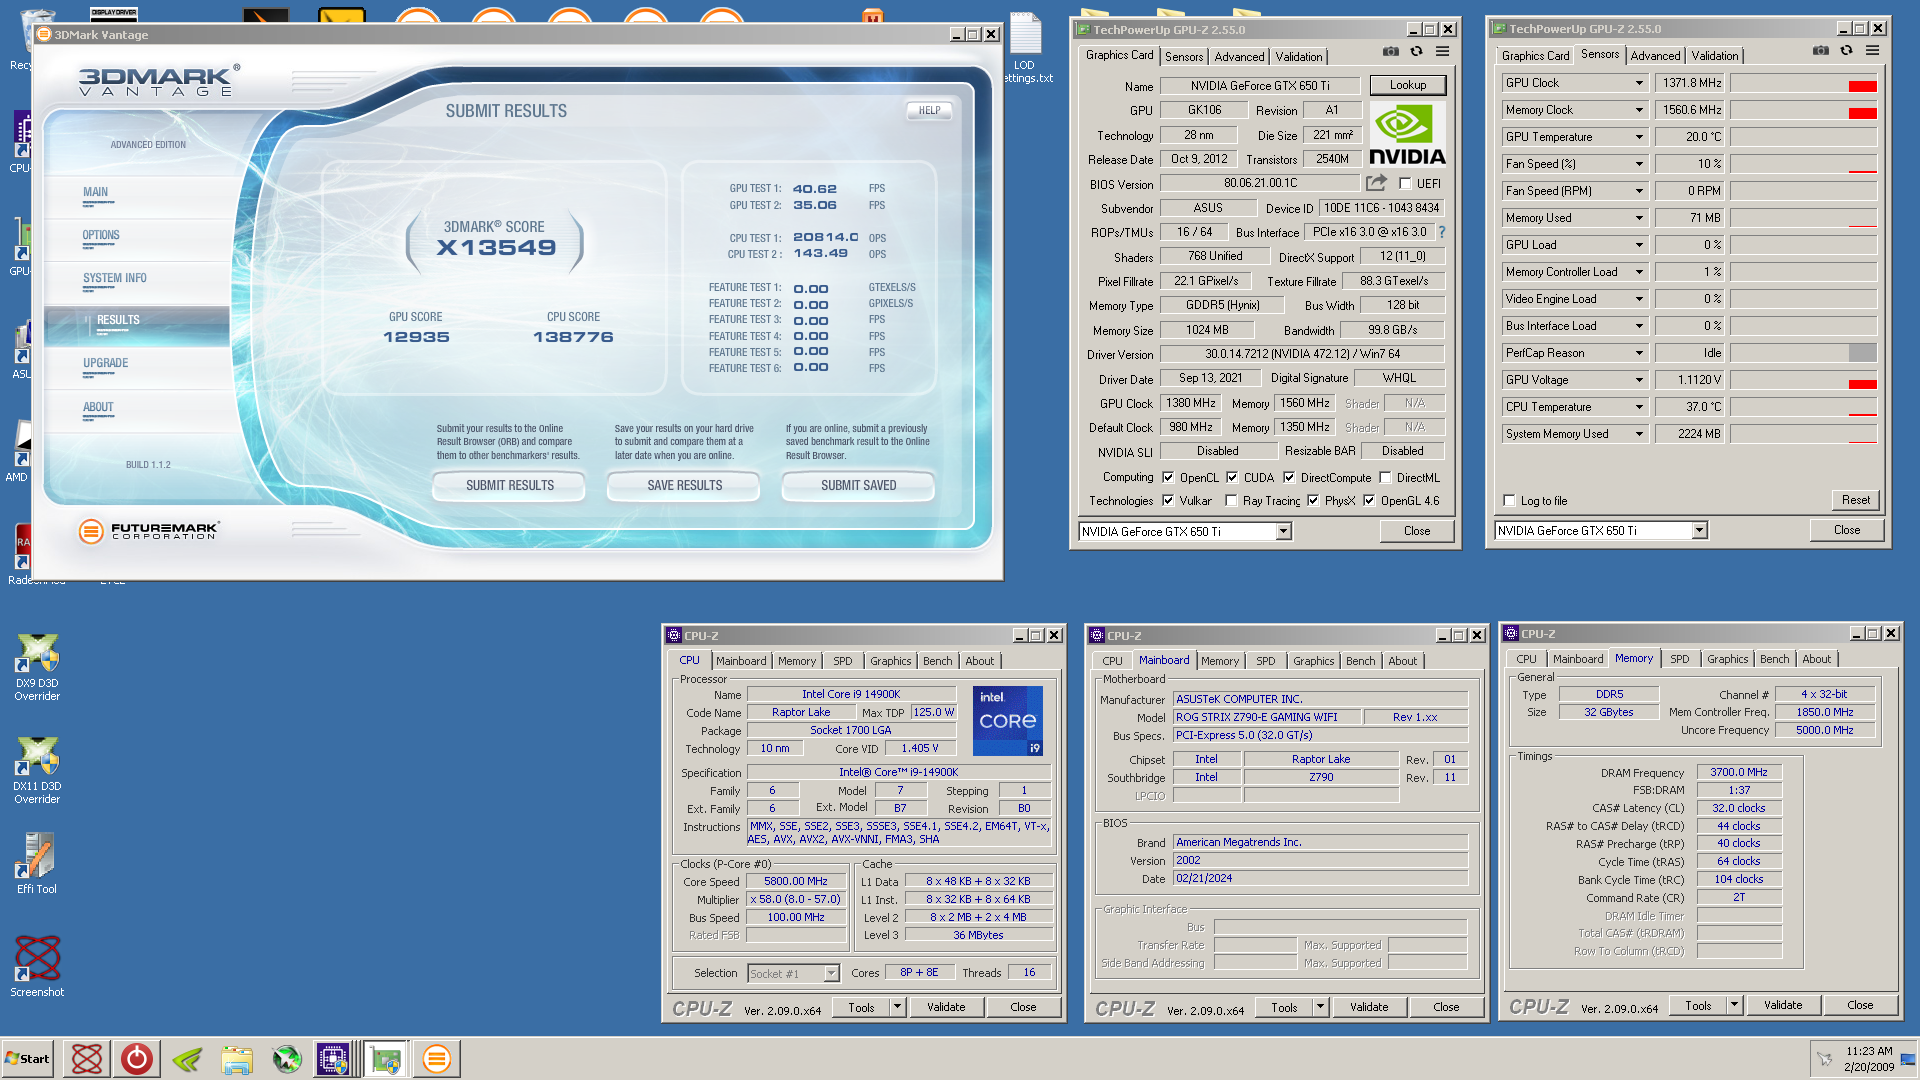Click the Bus Interface question mark in GPU-Z
Viewport: 1920px width, 1080px height.
pos(1441,232)
